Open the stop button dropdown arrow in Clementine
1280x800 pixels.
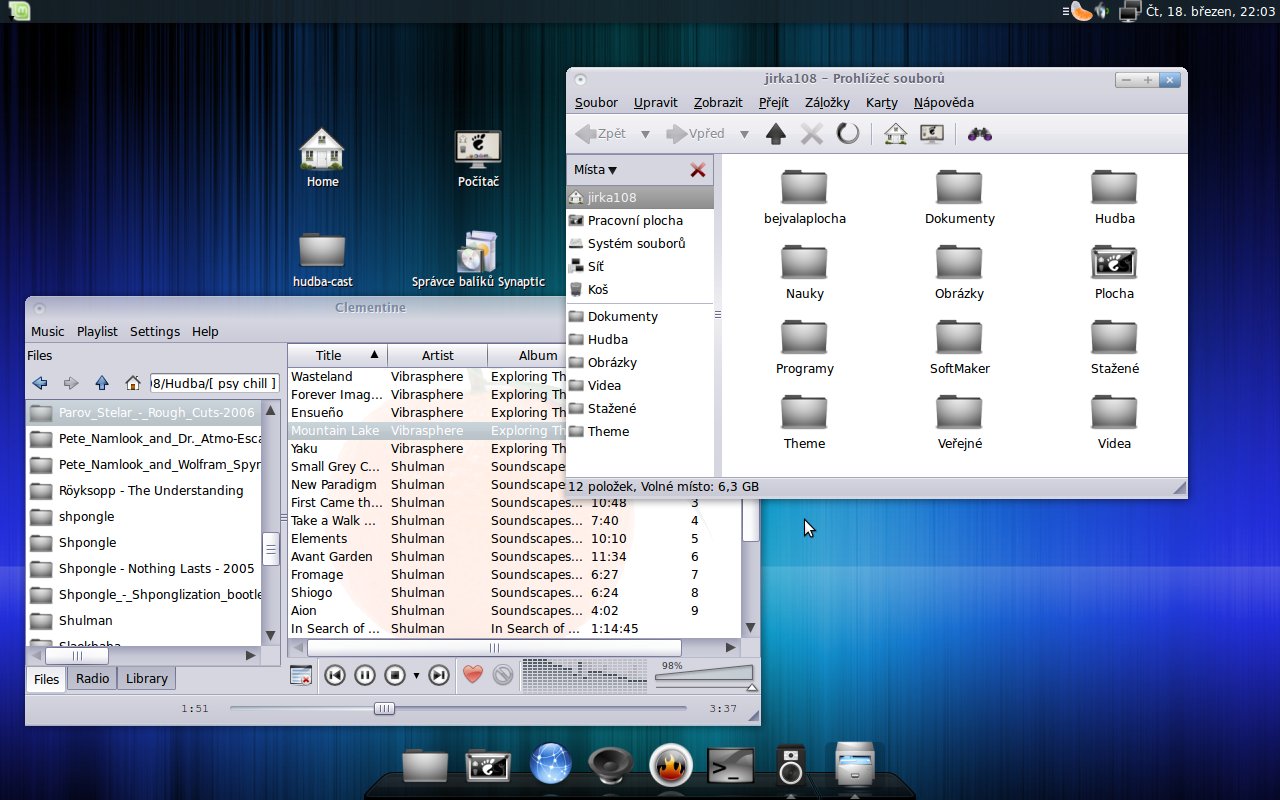click(416, 676)
